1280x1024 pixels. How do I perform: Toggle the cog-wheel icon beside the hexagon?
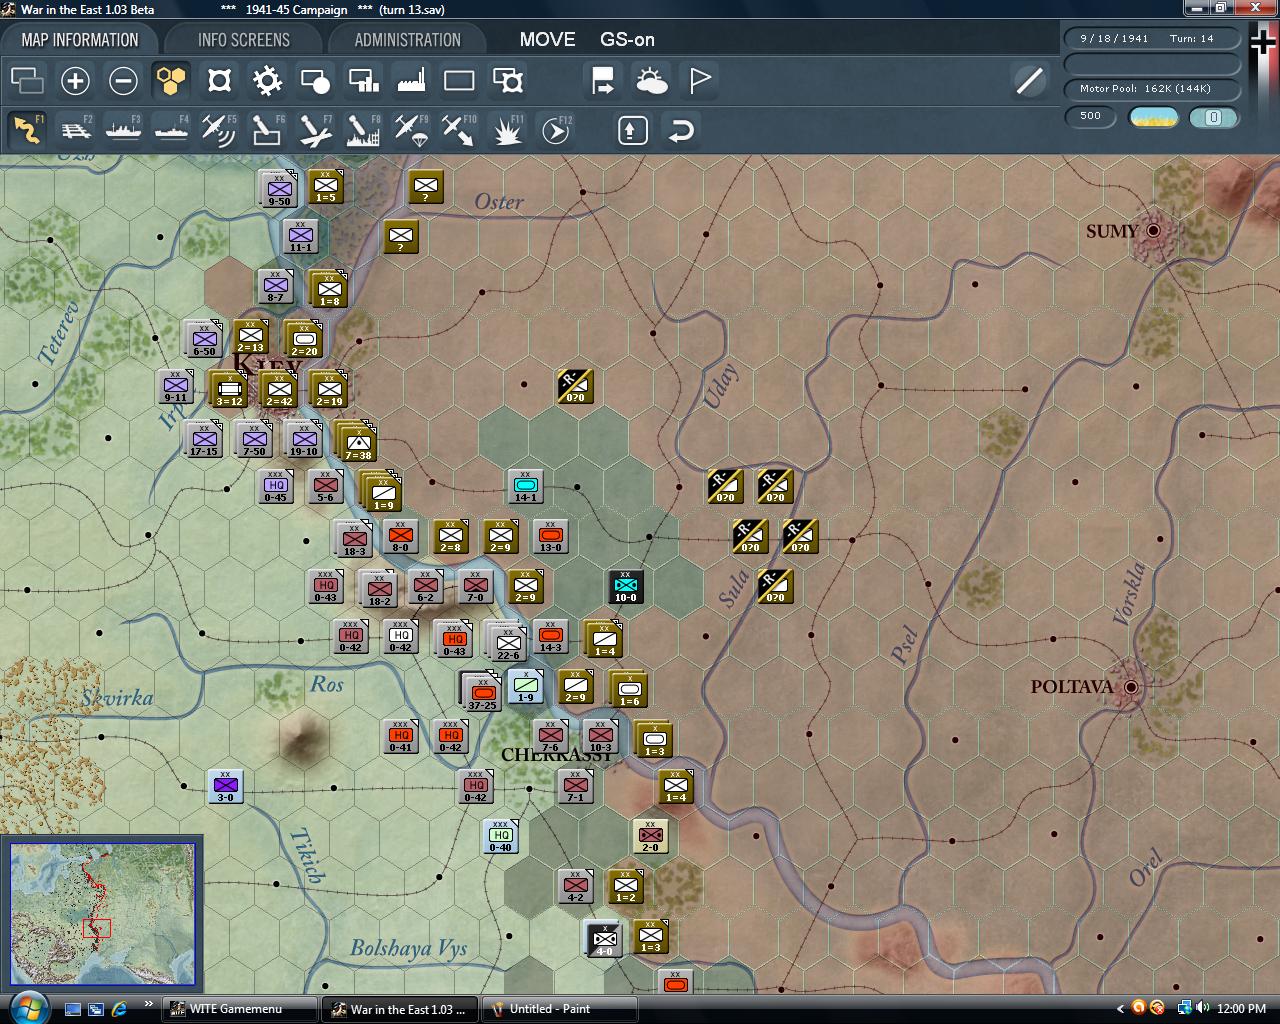pyautogui.click(x=219, y=81)
